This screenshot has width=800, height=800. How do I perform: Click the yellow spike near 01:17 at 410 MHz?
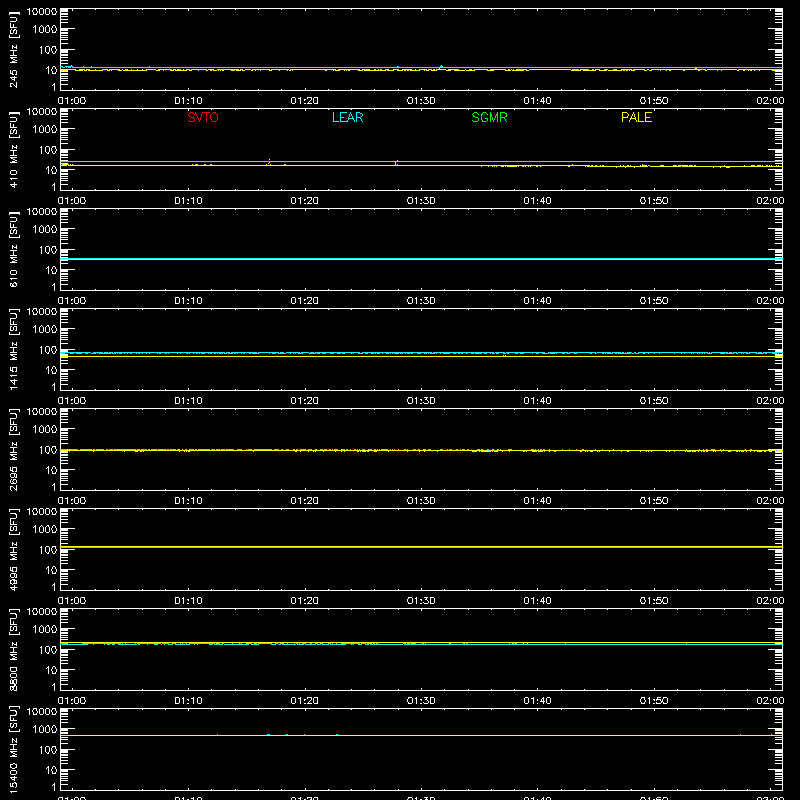(x=269, y=162)
